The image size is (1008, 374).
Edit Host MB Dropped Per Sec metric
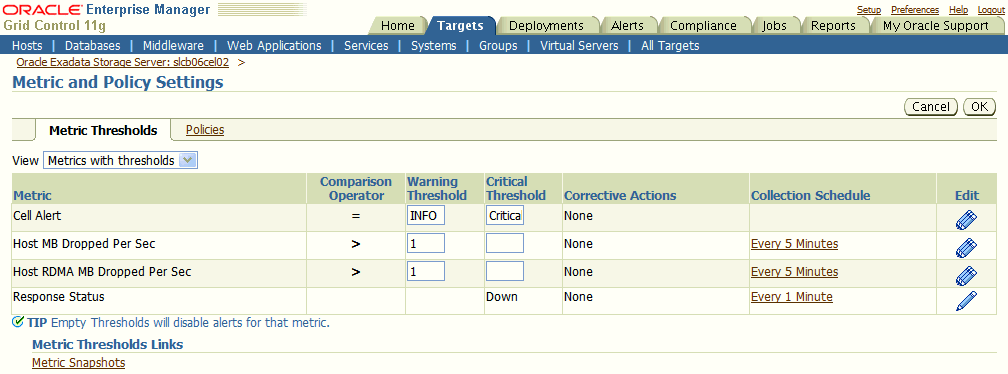966,247
